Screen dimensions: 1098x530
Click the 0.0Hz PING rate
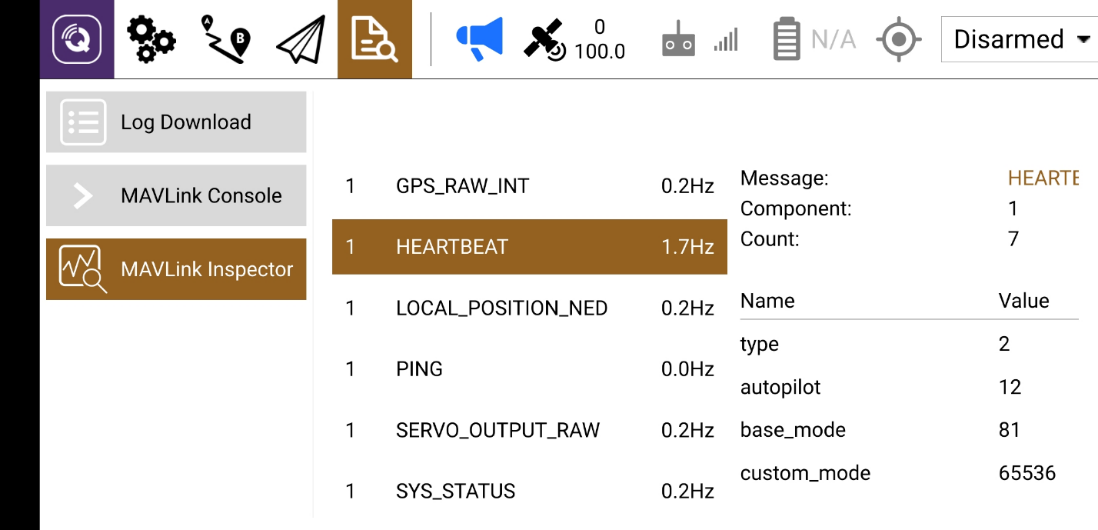pyautogui.click(x=687, y=369)
